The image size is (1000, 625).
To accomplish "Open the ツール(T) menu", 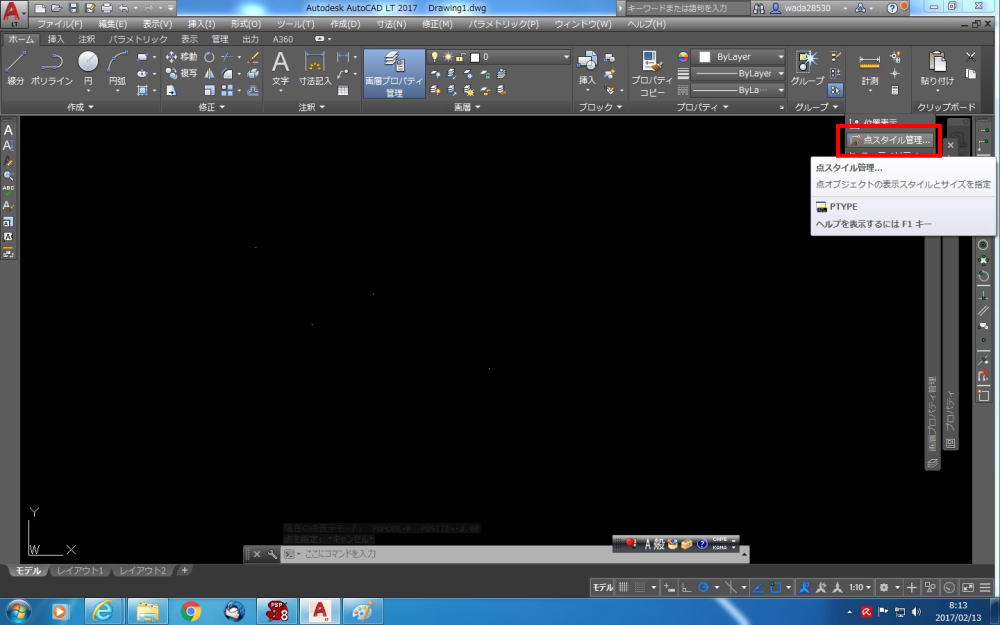I will pos(295,24).
